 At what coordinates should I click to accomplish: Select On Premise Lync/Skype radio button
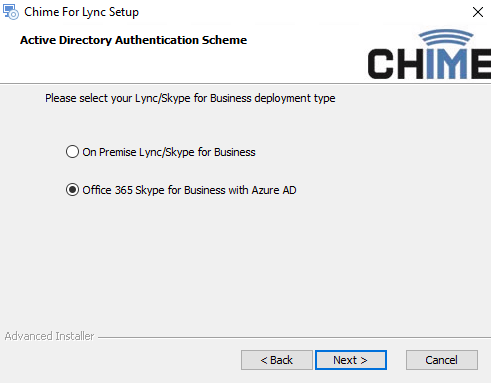[72, 152]
